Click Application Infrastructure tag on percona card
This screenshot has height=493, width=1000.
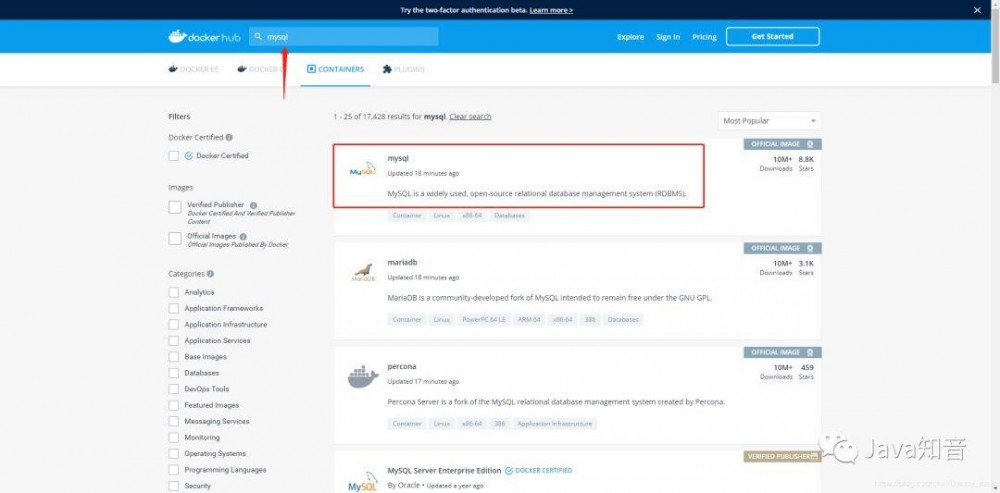554,423
